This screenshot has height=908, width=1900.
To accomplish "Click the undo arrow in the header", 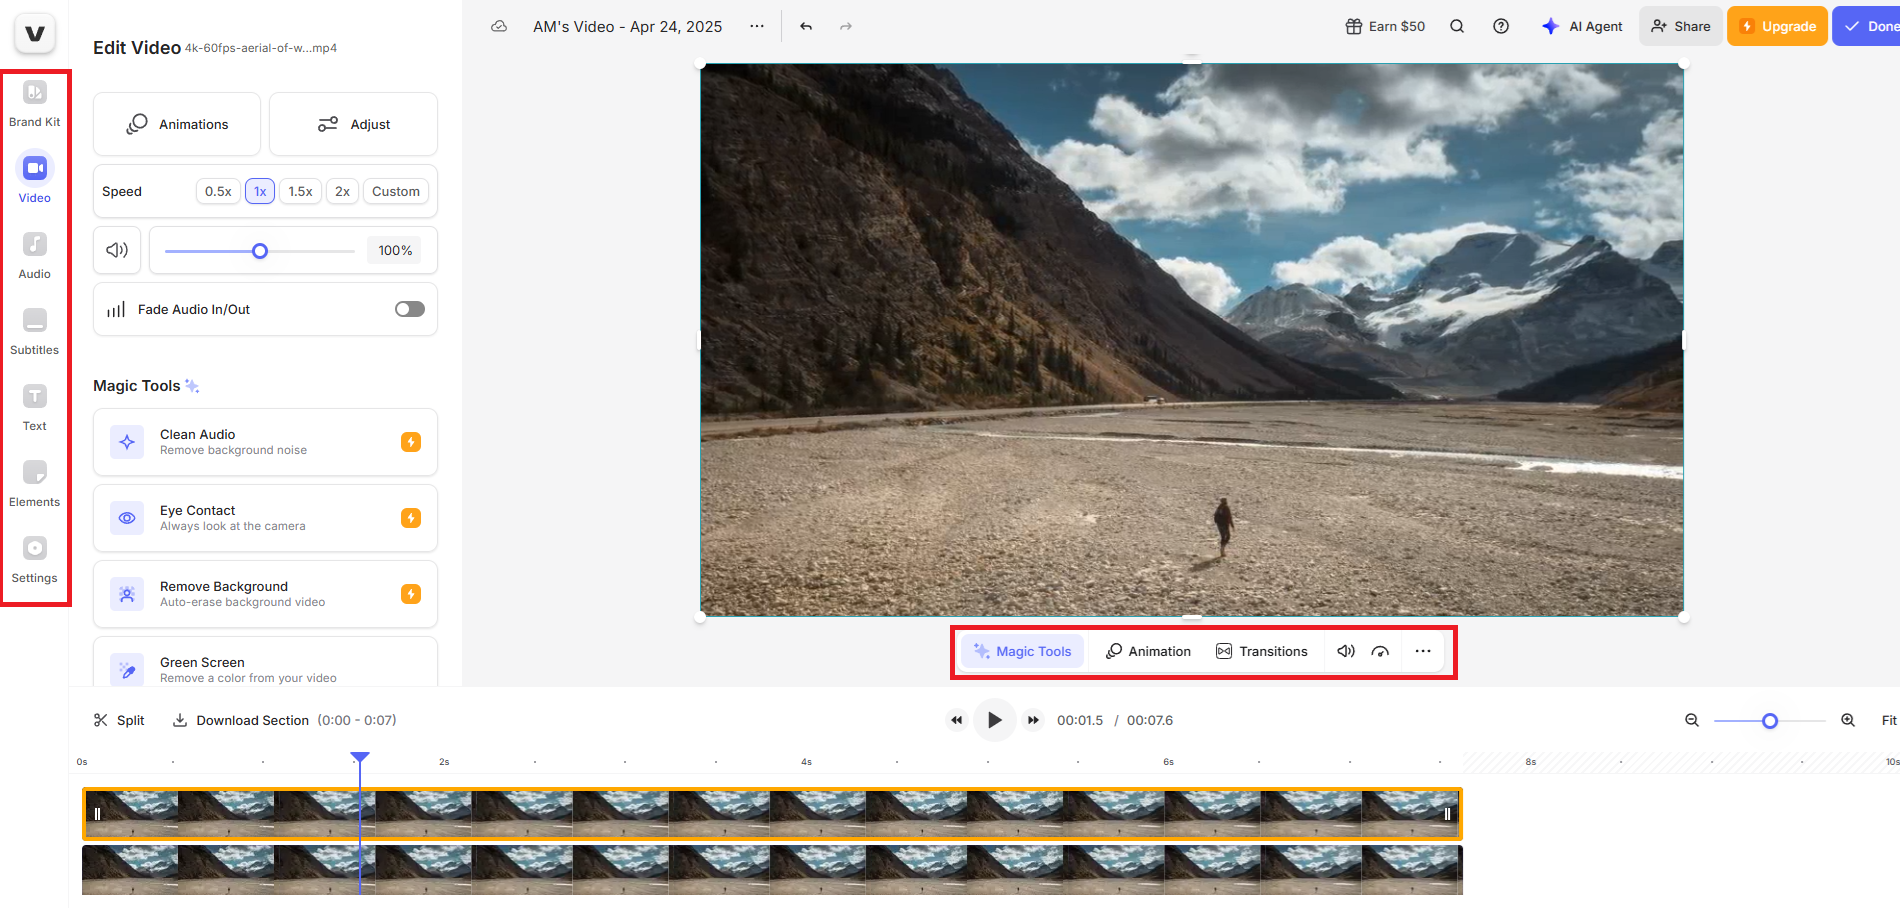I will (805, 26).
